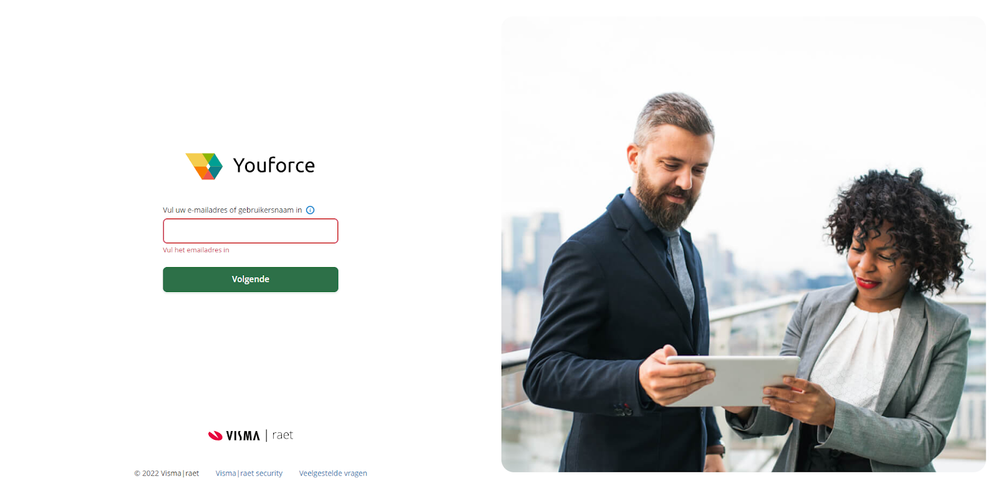This screenshot has height=488, width=998.
Task: Click the 'Vul uw e-mailadres of gebruikersnaam in' label
Action: [x=232, y=210]
